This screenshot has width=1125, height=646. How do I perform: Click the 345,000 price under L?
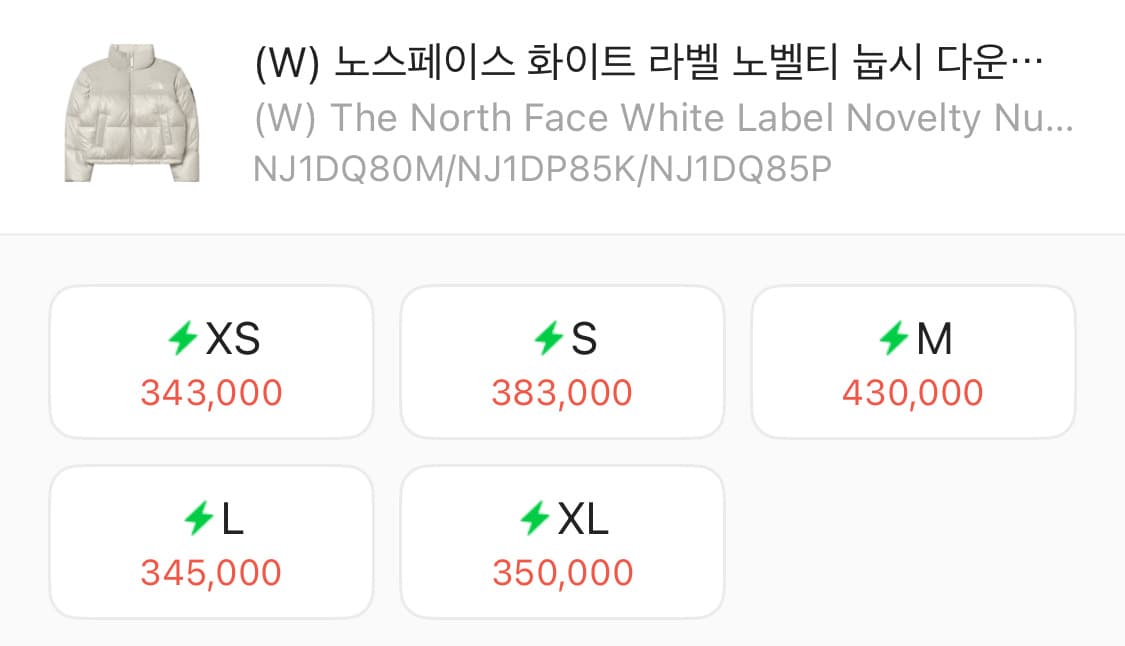pyautogui.click(x=211, y=572)
